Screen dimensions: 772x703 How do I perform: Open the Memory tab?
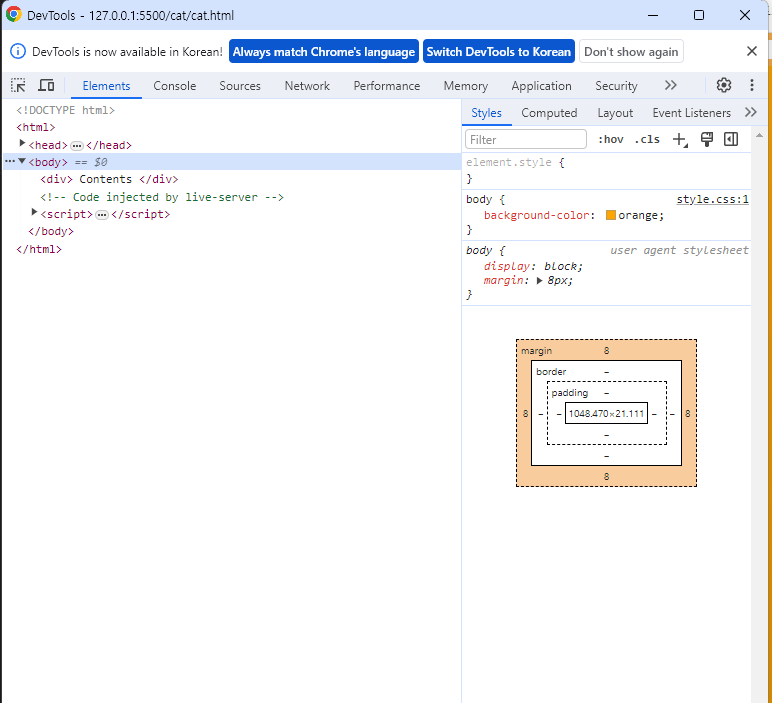pyautogui.click(x=466, y=86)
